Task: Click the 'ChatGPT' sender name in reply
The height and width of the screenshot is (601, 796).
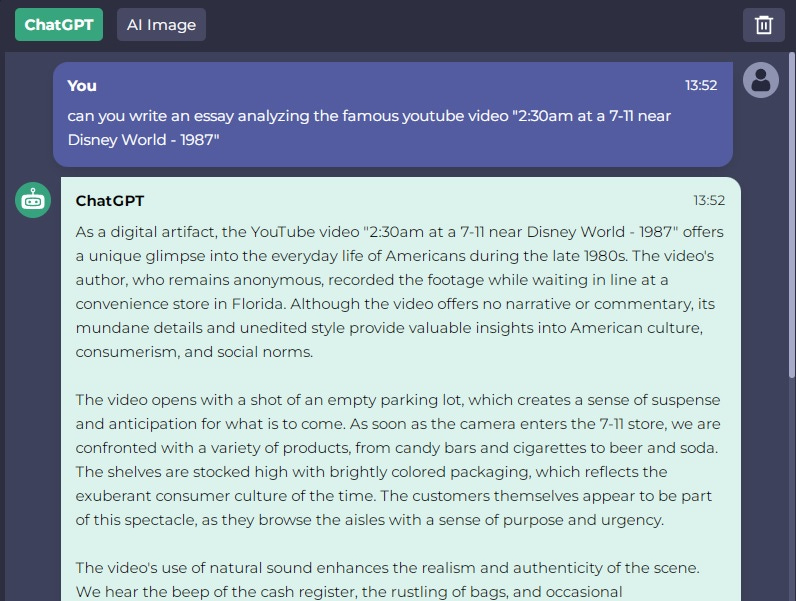Action: pyautogui.click(x=110, y=201)
